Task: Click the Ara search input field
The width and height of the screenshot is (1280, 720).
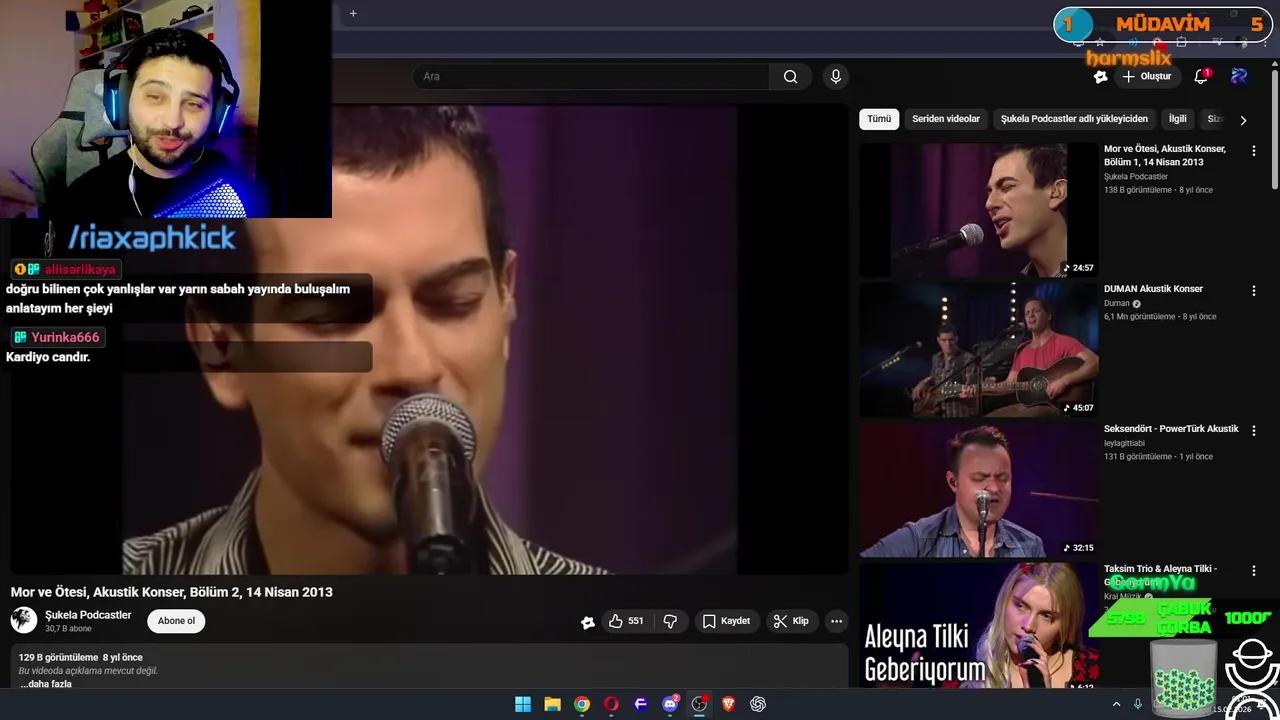Action: point(592,77)
